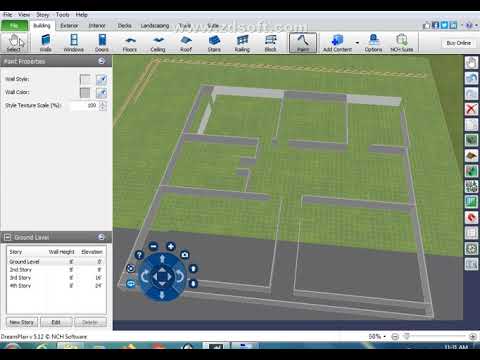Activate the Paint tool
Image resolution: width=480 pixels, height=360 pixels.
pos(303,43)
